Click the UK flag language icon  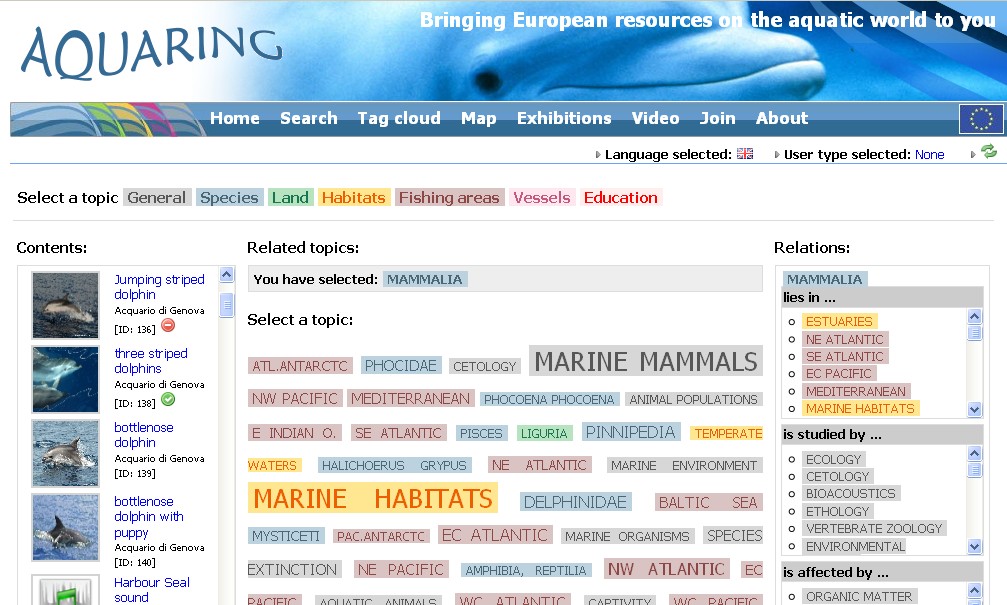pos(745,154)
